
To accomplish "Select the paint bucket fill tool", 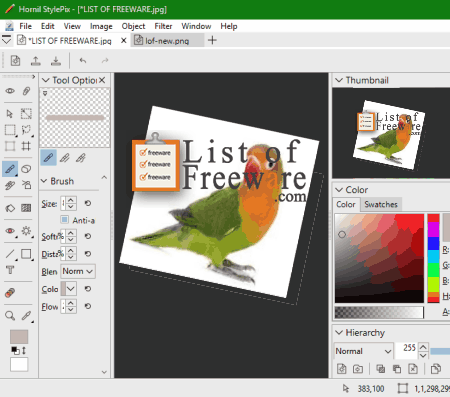I will pyautogui.click(x=10, y=208).
